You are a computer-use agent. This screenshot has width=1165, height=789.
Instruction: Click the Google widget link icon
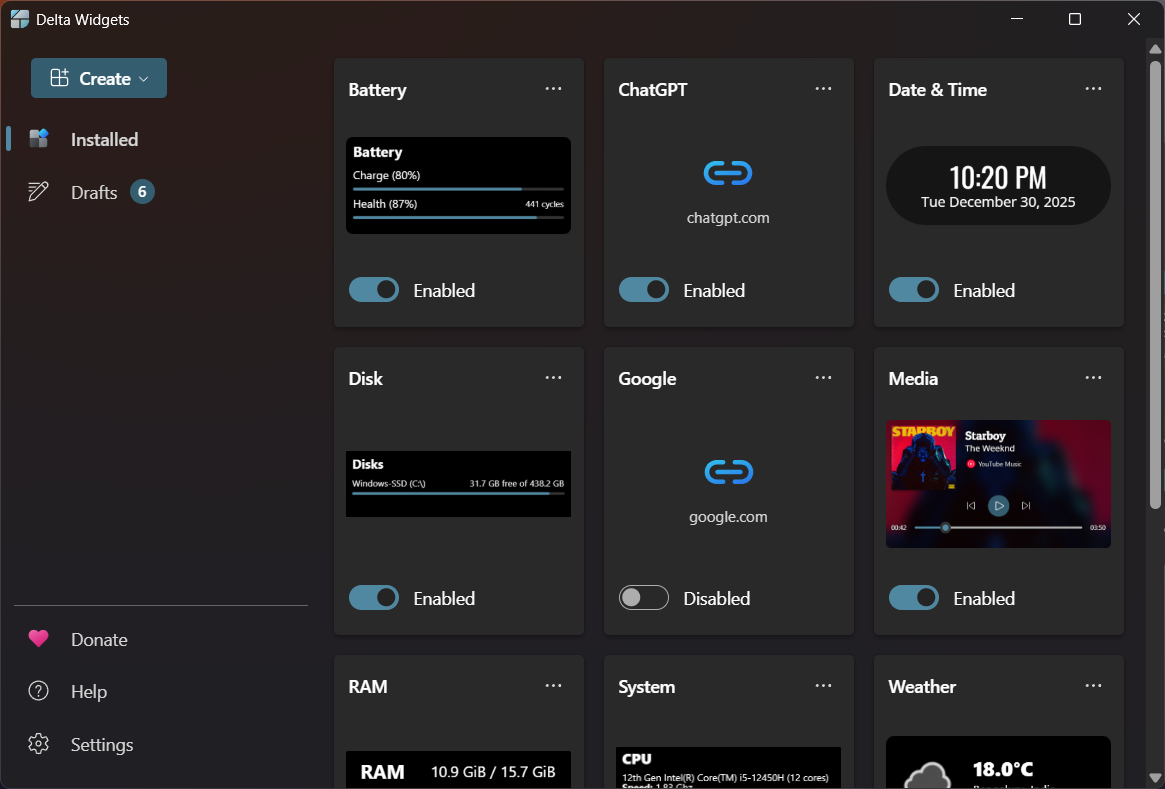pos(728,472)
